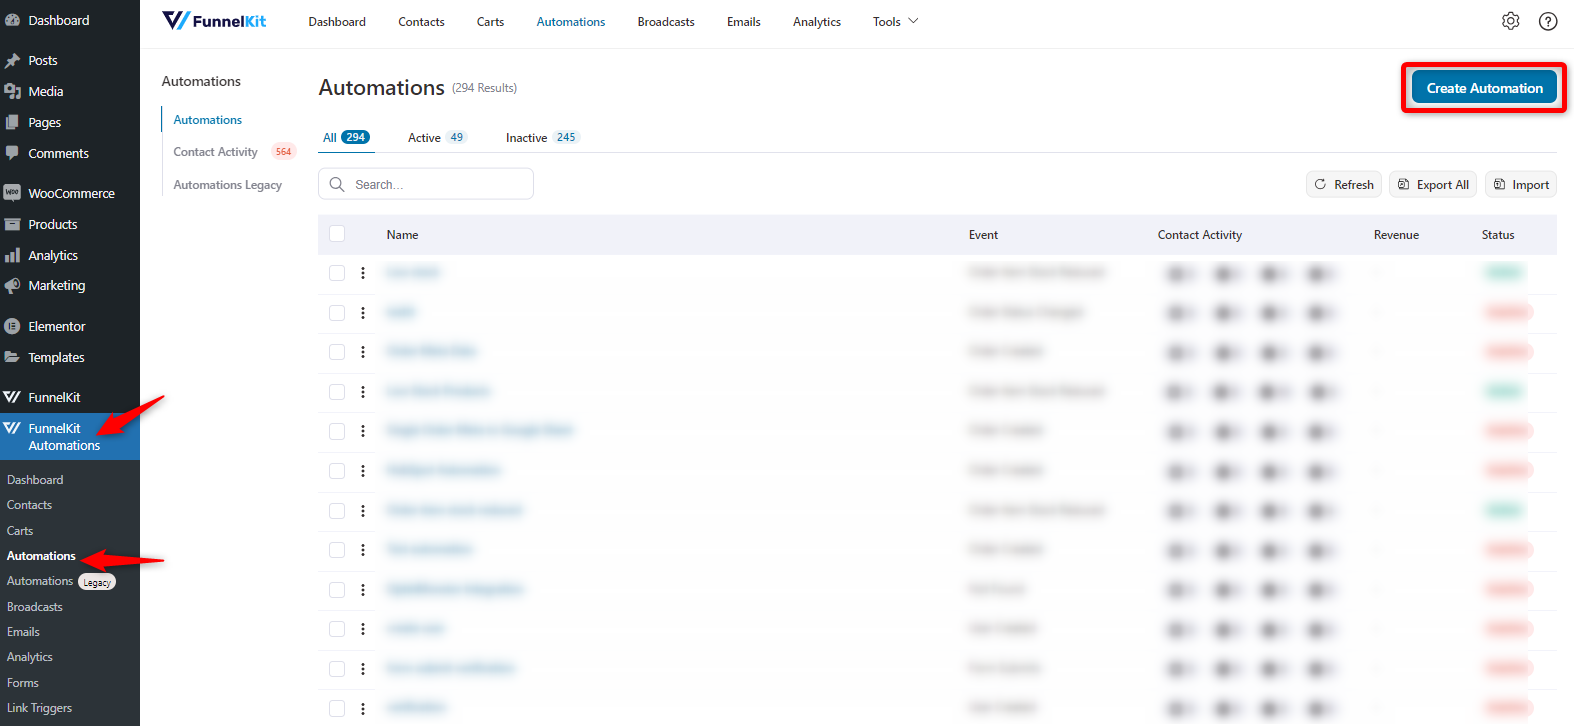1574x726 pixels.
Task: Open three-dot menu of fifth automation row
Action: [363, 431]
